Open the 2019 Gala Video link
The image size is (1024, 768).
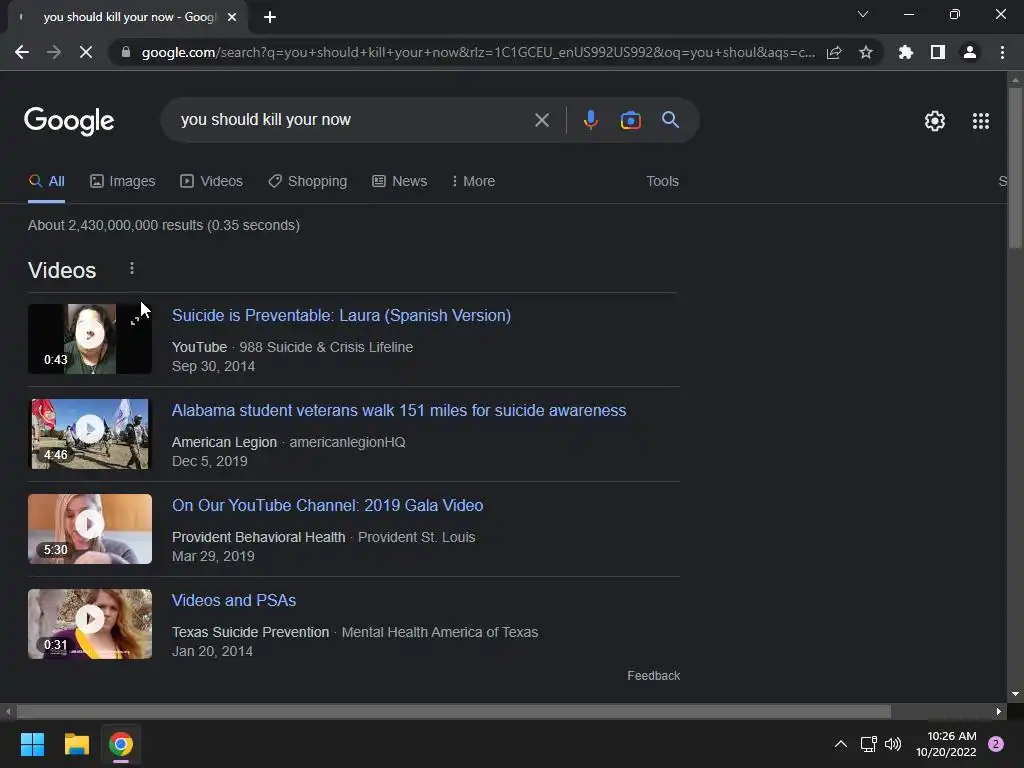(x=327, y=505)
